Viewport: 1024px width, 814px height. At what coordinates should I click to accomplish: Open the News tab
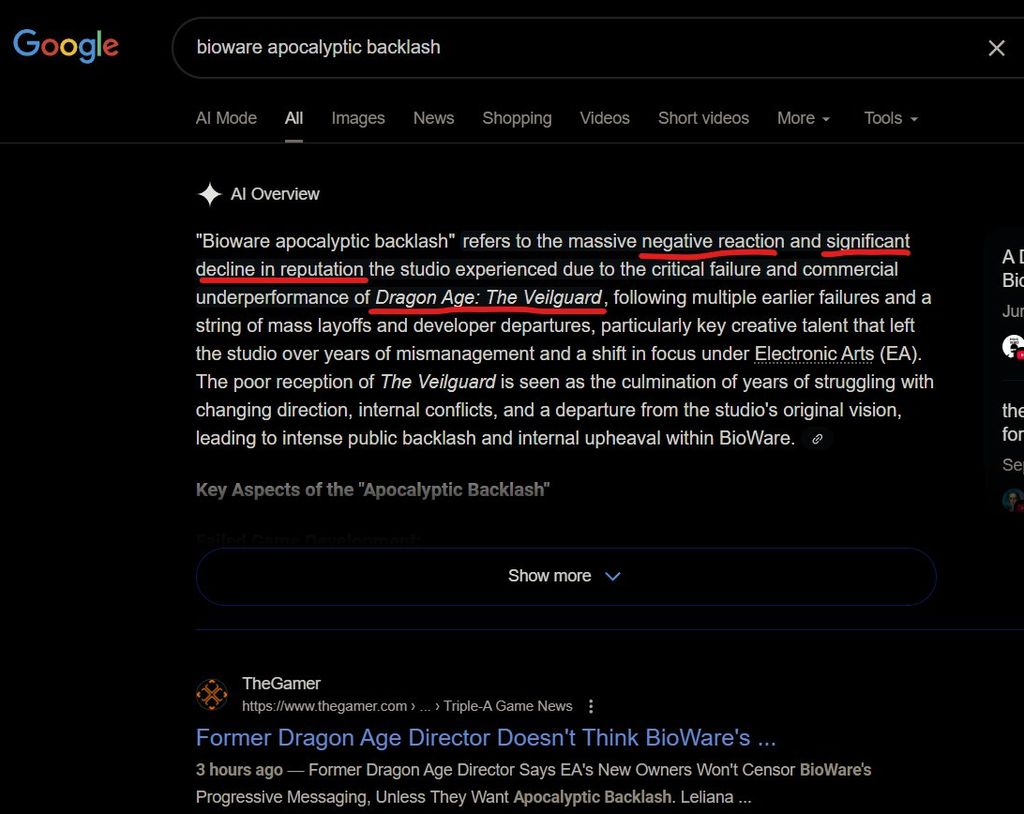(434, 118)
